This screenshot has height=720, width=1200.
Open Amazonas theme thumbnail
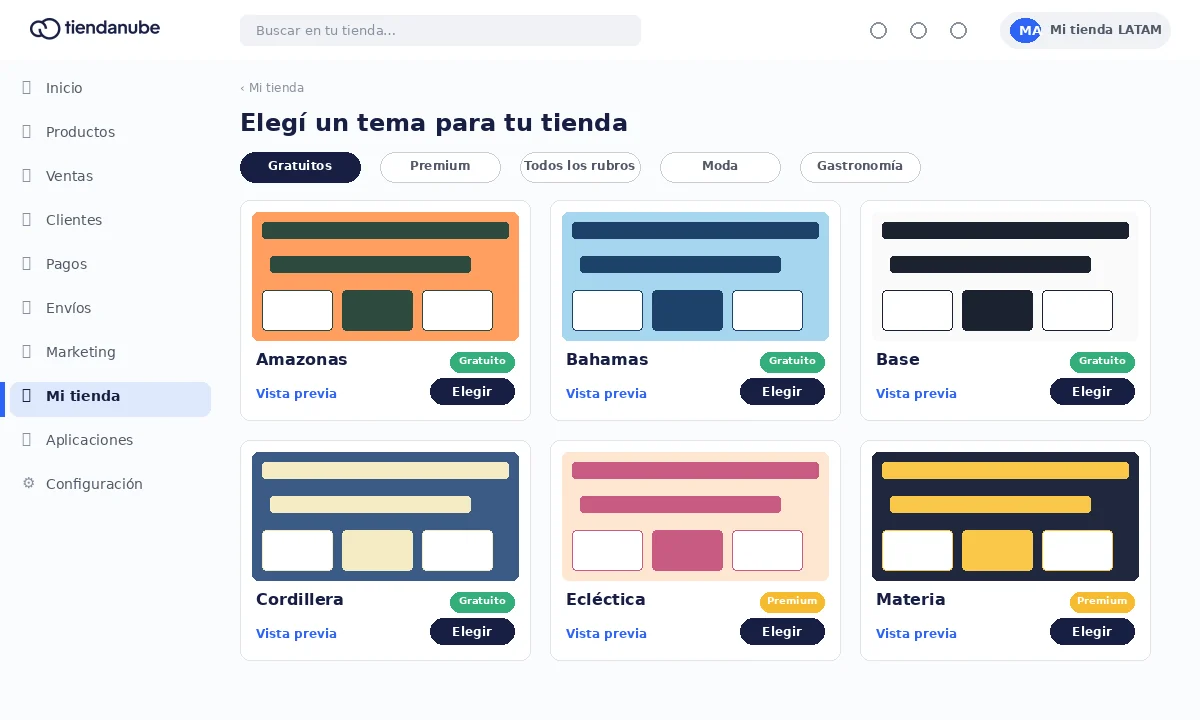[385, 276]
